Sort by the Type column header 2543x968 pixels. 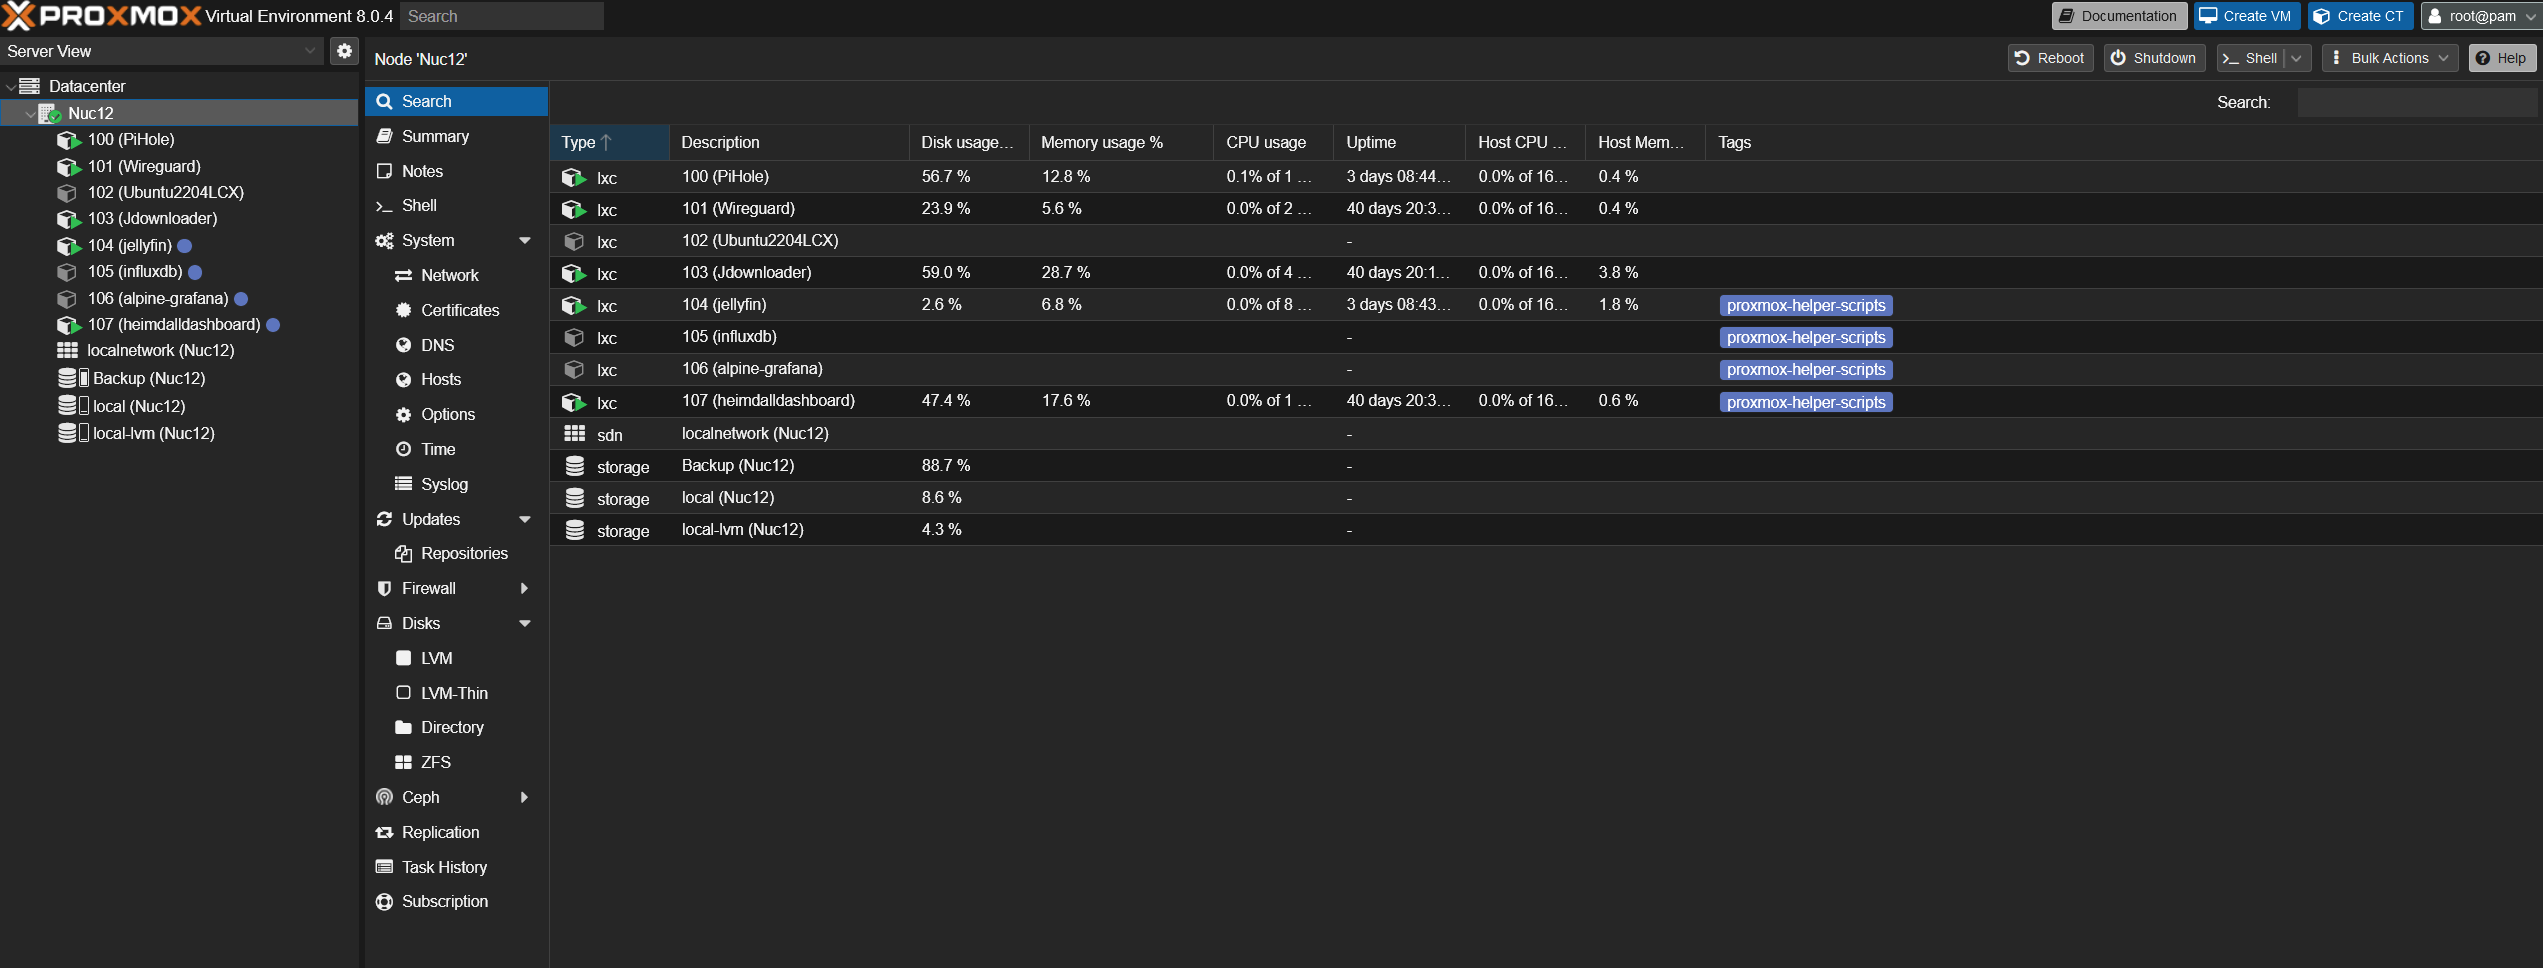pyautogui.click(x=609, y=142)
